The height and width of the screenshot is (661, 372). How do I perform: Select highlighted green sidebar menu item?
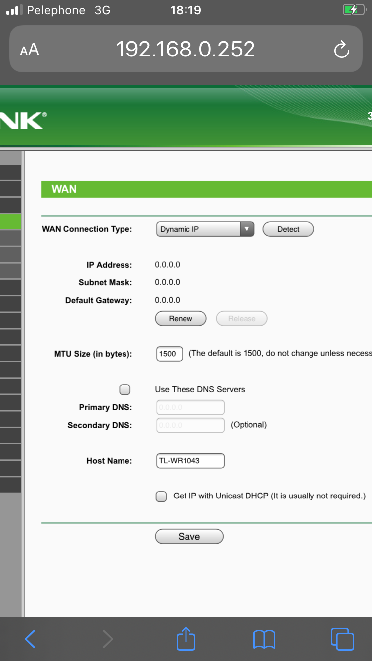point(11,221)
